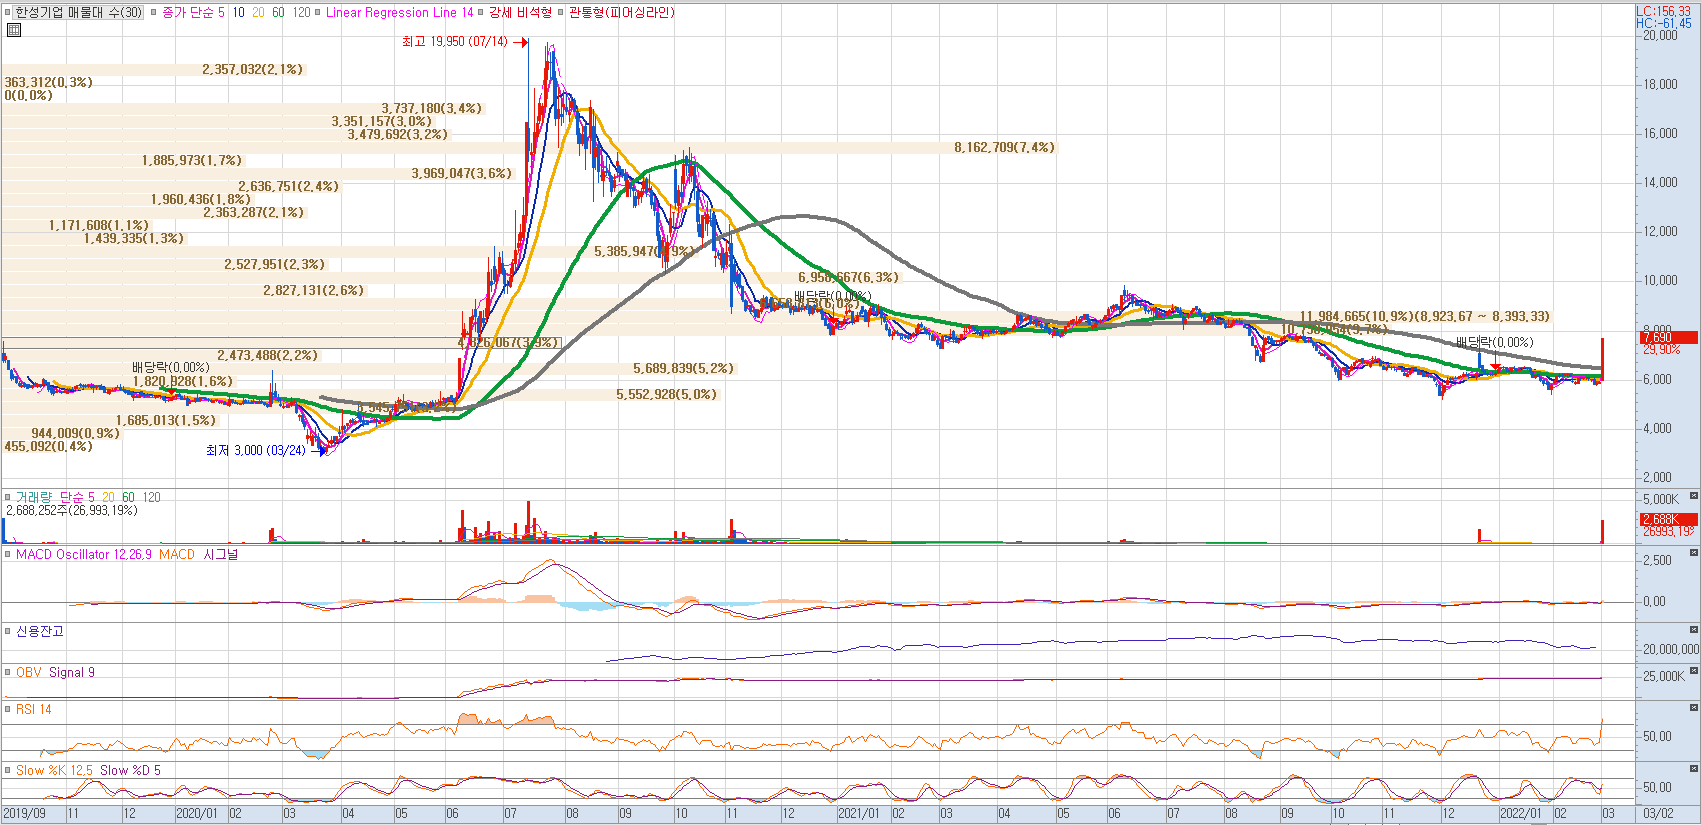Click the square marker before MACD Oscillator
Viewport: 1701px width, 825px height.
click(8, 554)
